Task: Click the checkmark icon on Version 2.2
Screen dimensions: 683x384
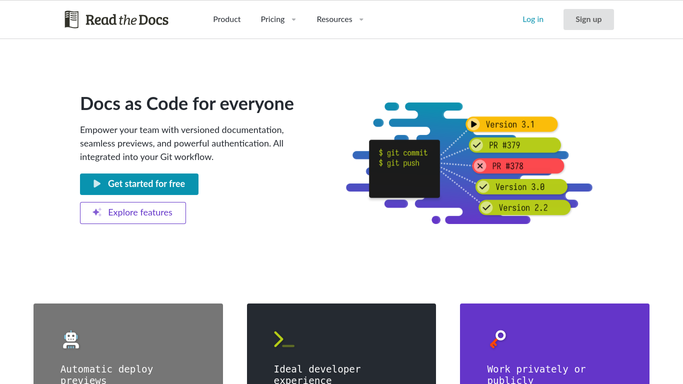Action: pyautogui.click(x=487, y=208)
